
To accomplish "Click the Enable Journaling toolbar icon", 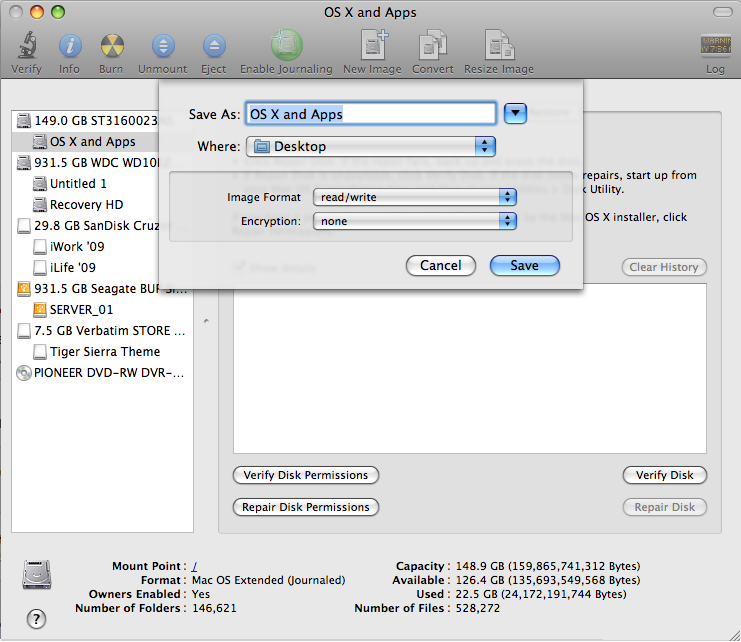I will click(286, 45).
